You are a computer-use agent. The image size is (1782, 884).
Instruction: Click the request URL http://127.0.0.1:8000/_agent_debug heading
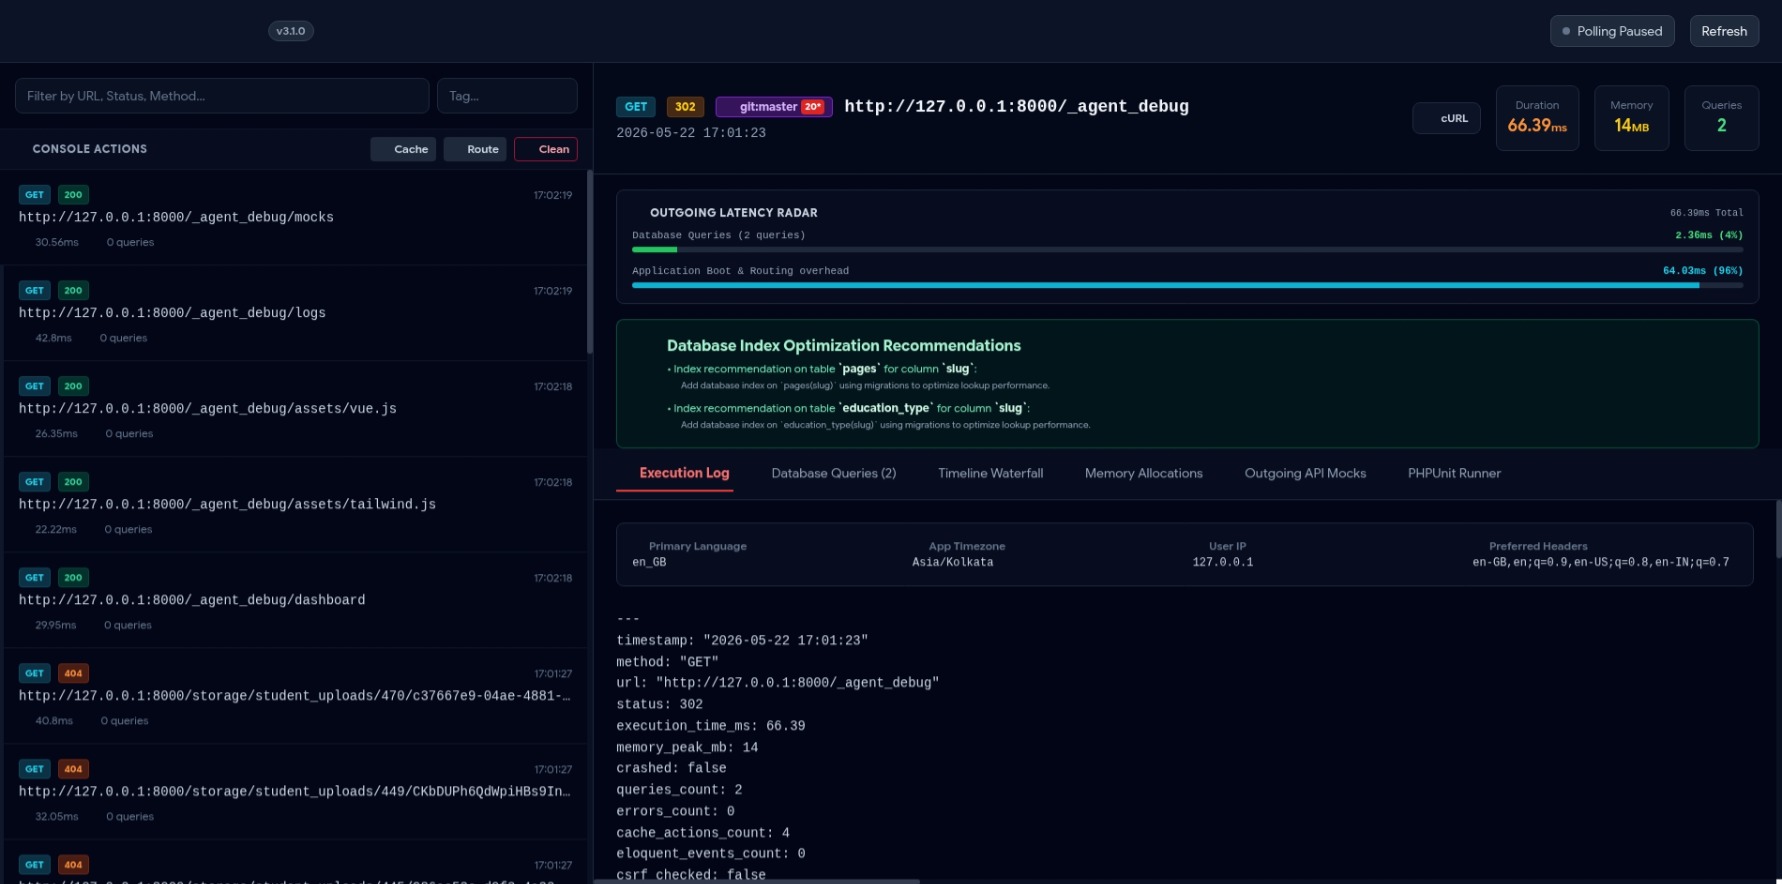click(1016, 106)
